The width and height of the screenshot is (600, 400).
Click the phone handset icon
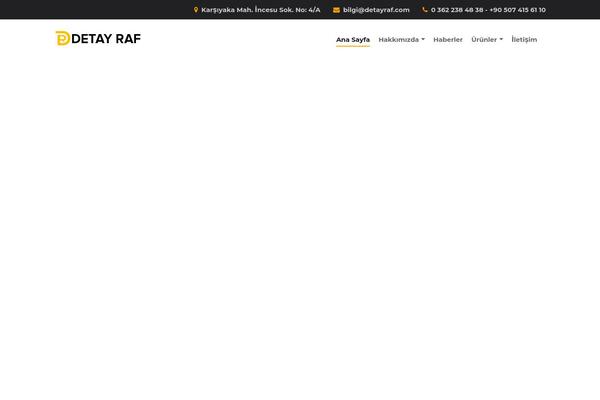point(425,10)
